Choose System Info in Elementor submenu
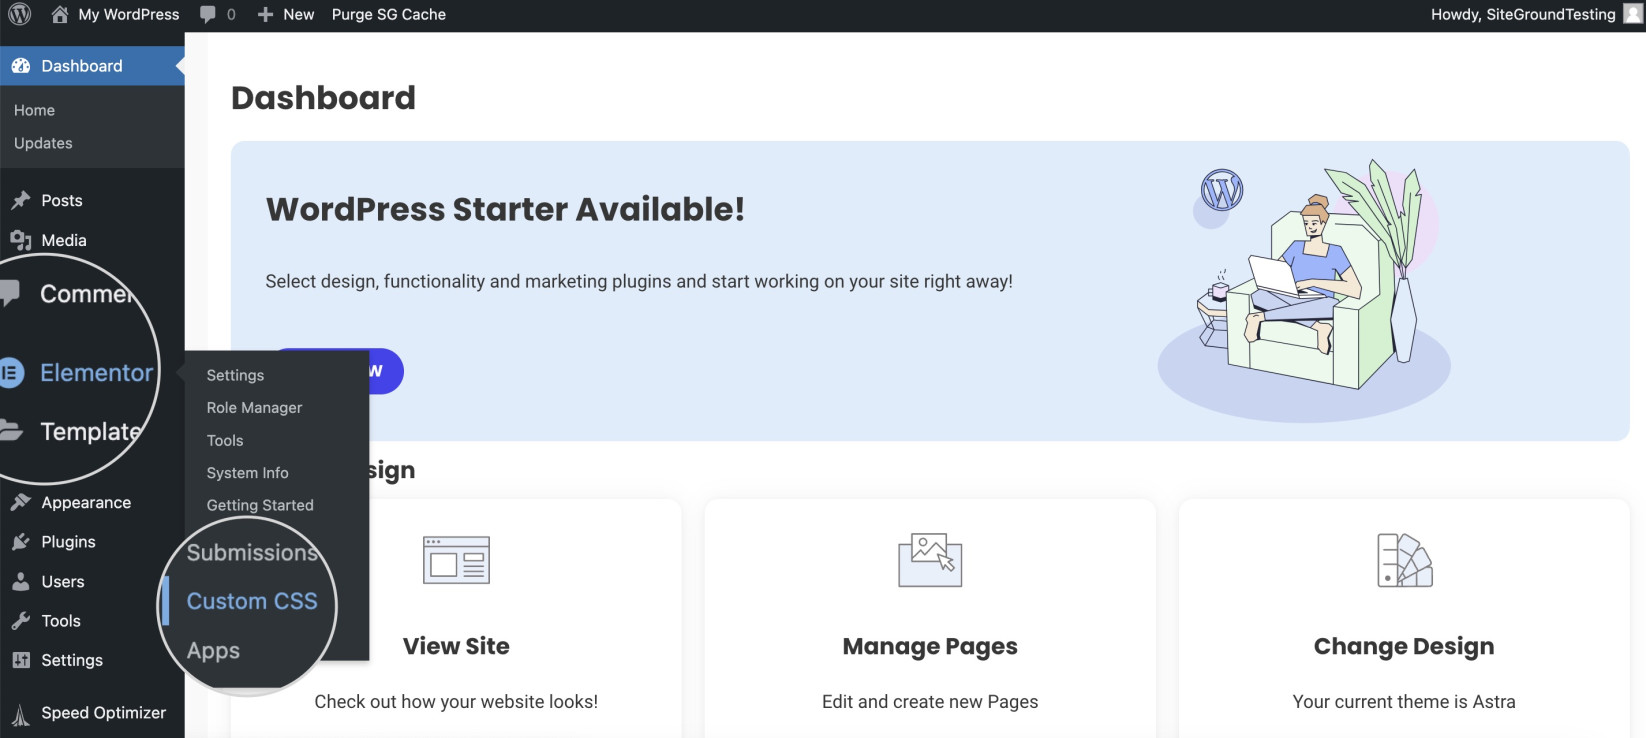Viewport: 1646px width, 738px height. point(247,473)
